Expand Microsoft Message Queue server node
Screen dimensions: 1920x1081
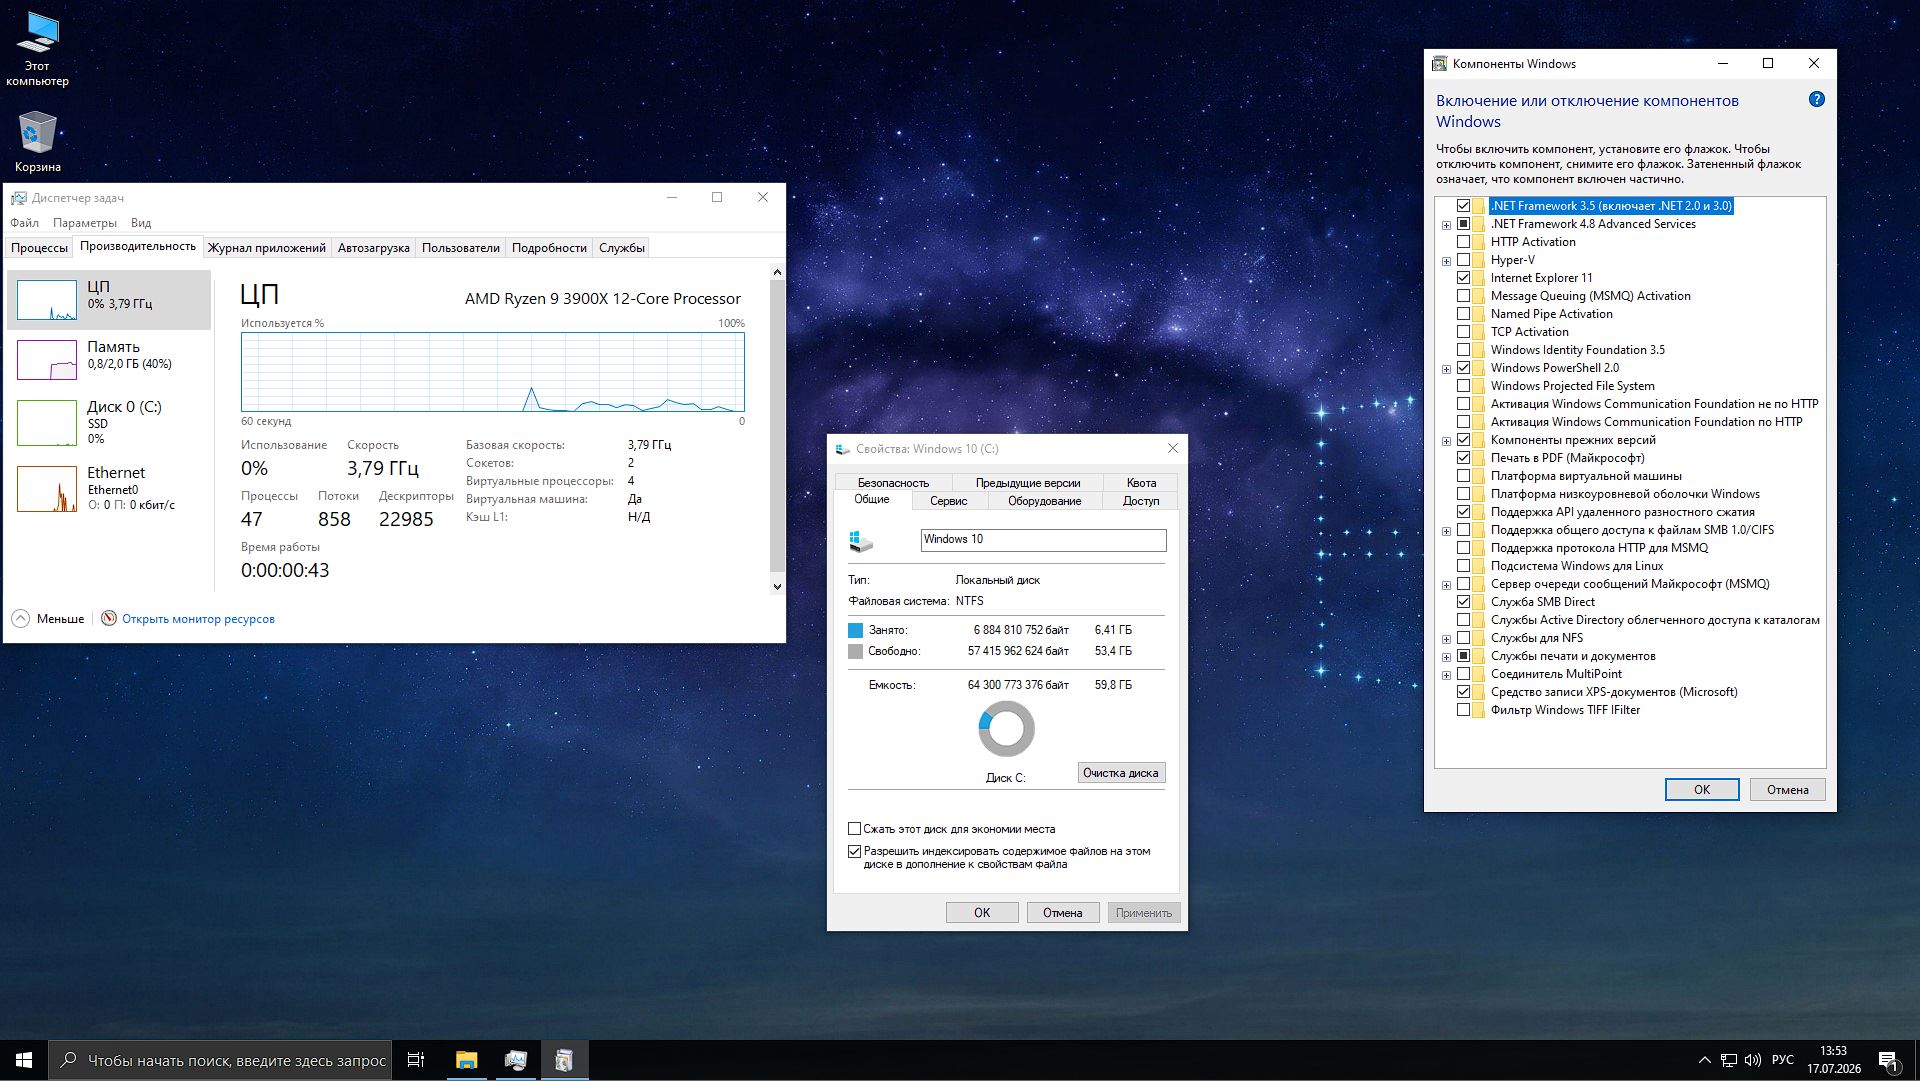(x=1446, y=585)
